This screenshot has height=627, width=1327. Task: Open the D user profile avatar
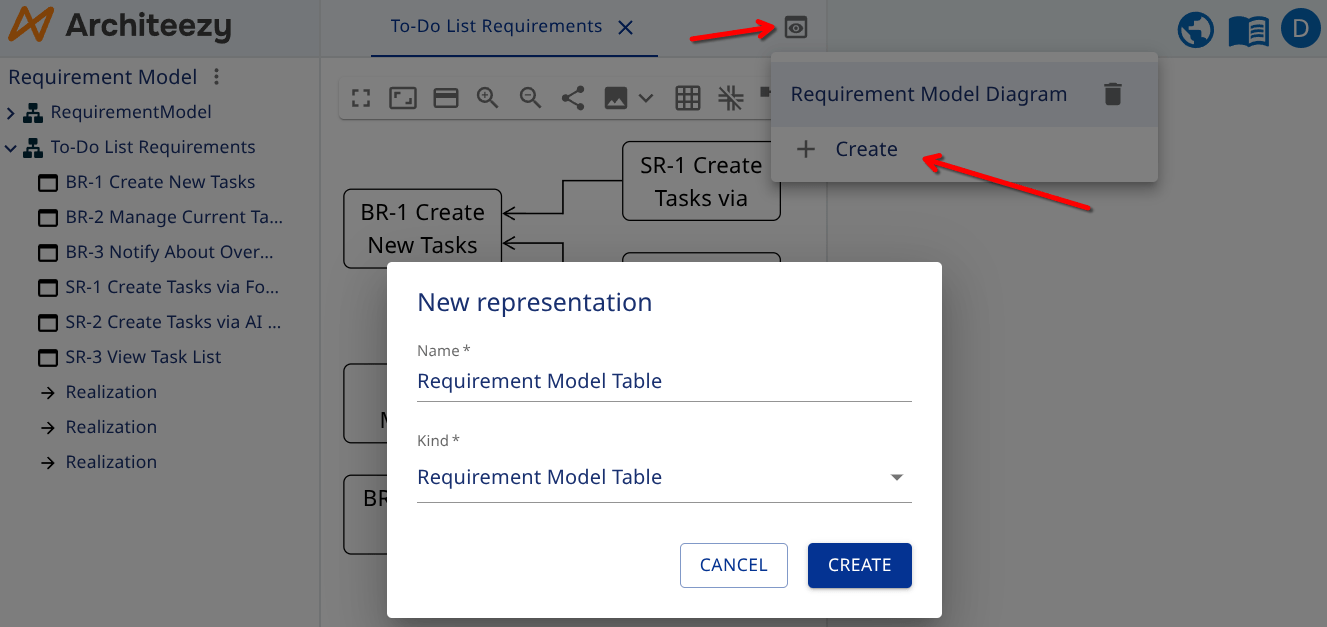[1299, 29]
